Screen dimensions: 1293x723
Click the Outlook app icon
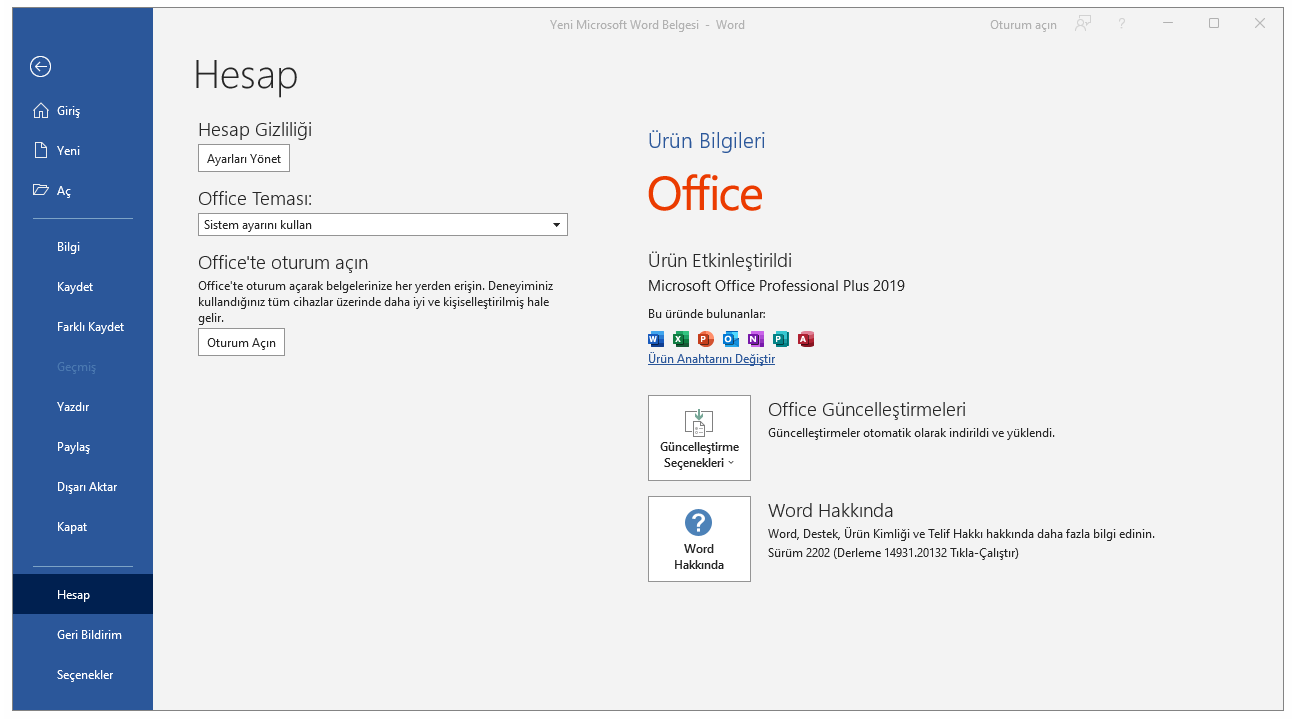[731, 339]
